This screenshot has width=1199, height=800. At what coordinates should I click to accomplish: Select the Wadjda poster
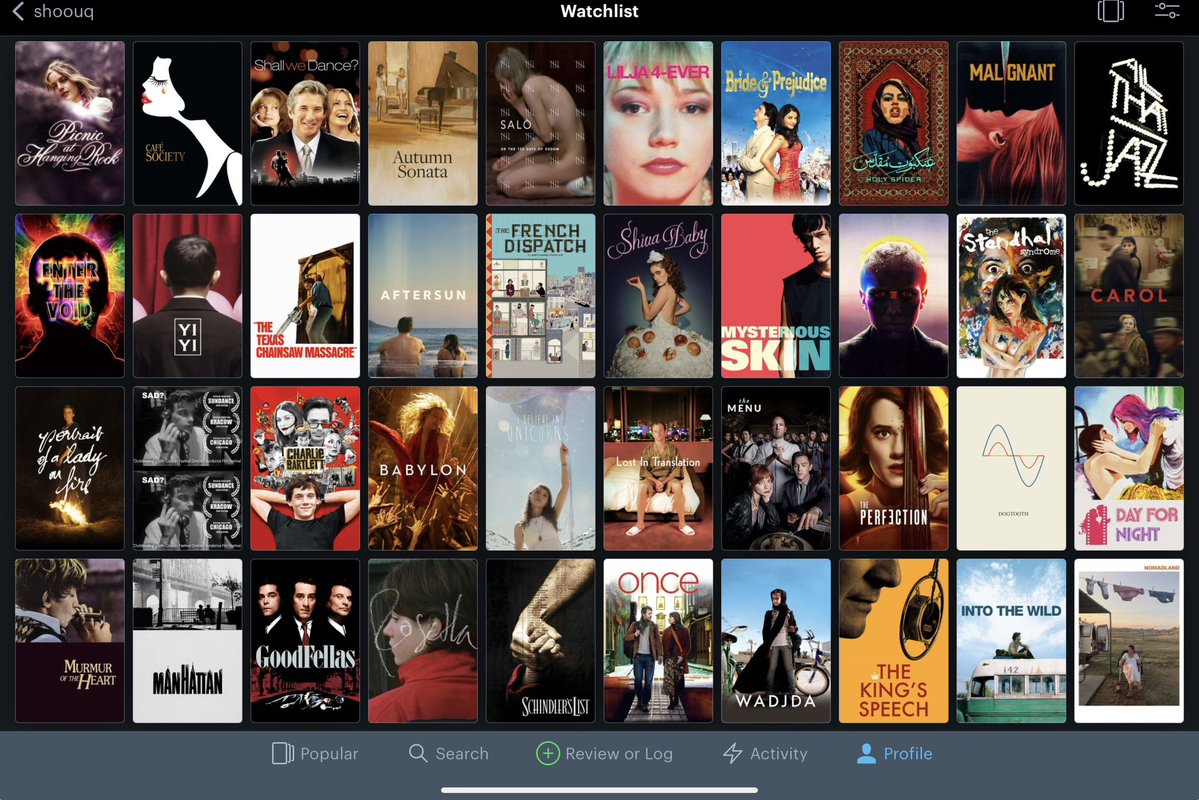[776, 641]
